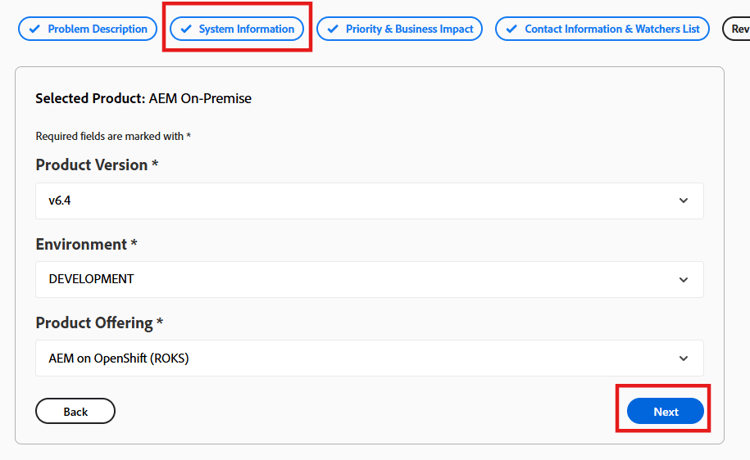Click the checkmark icon beside System Information
This screenshot has height=460, width=750.
click(186, 29)
